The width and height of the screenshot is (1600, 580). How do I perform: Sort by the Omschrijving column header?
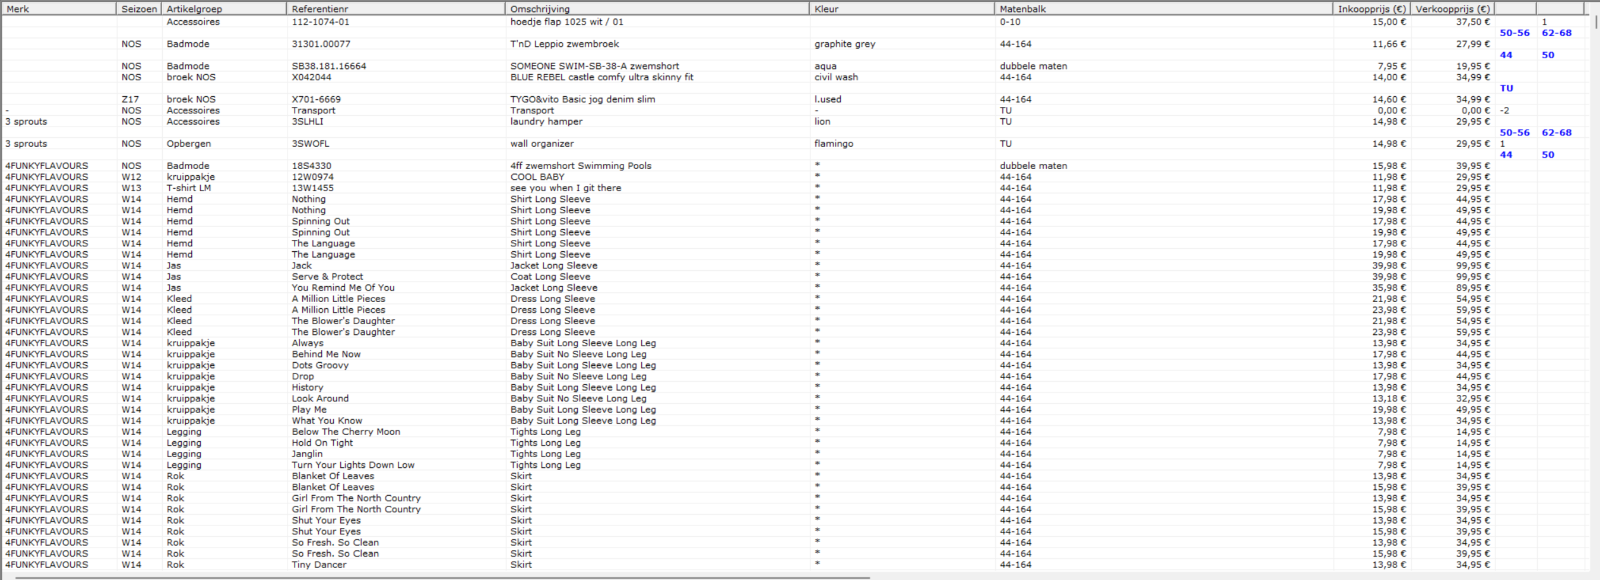658,8
